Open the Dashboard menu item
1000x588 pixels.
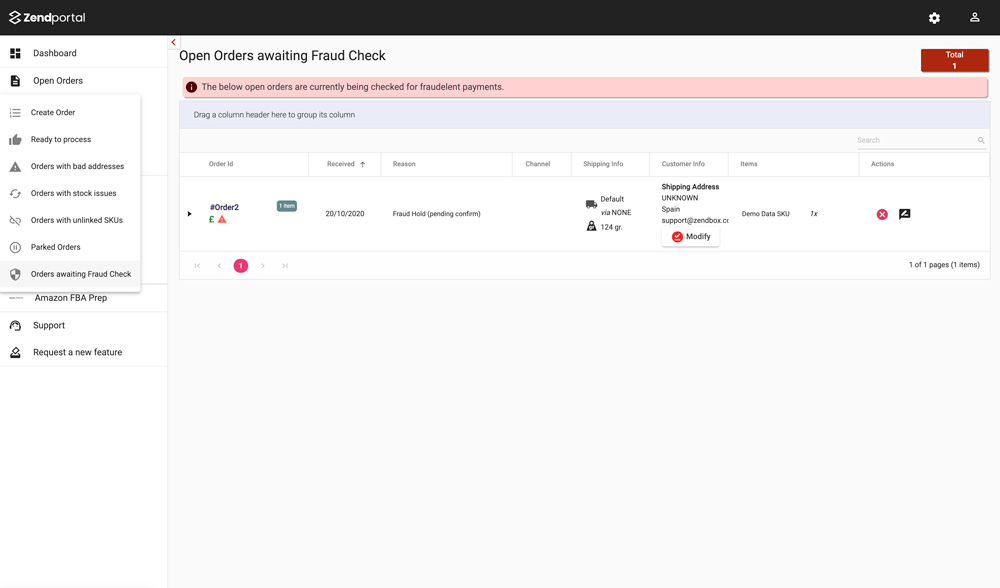54,53
